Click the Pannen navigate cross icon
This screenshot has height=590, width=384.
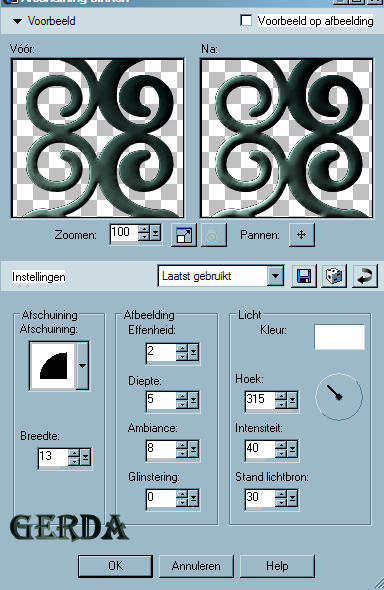pyautogui.click(x=302, y=235)
